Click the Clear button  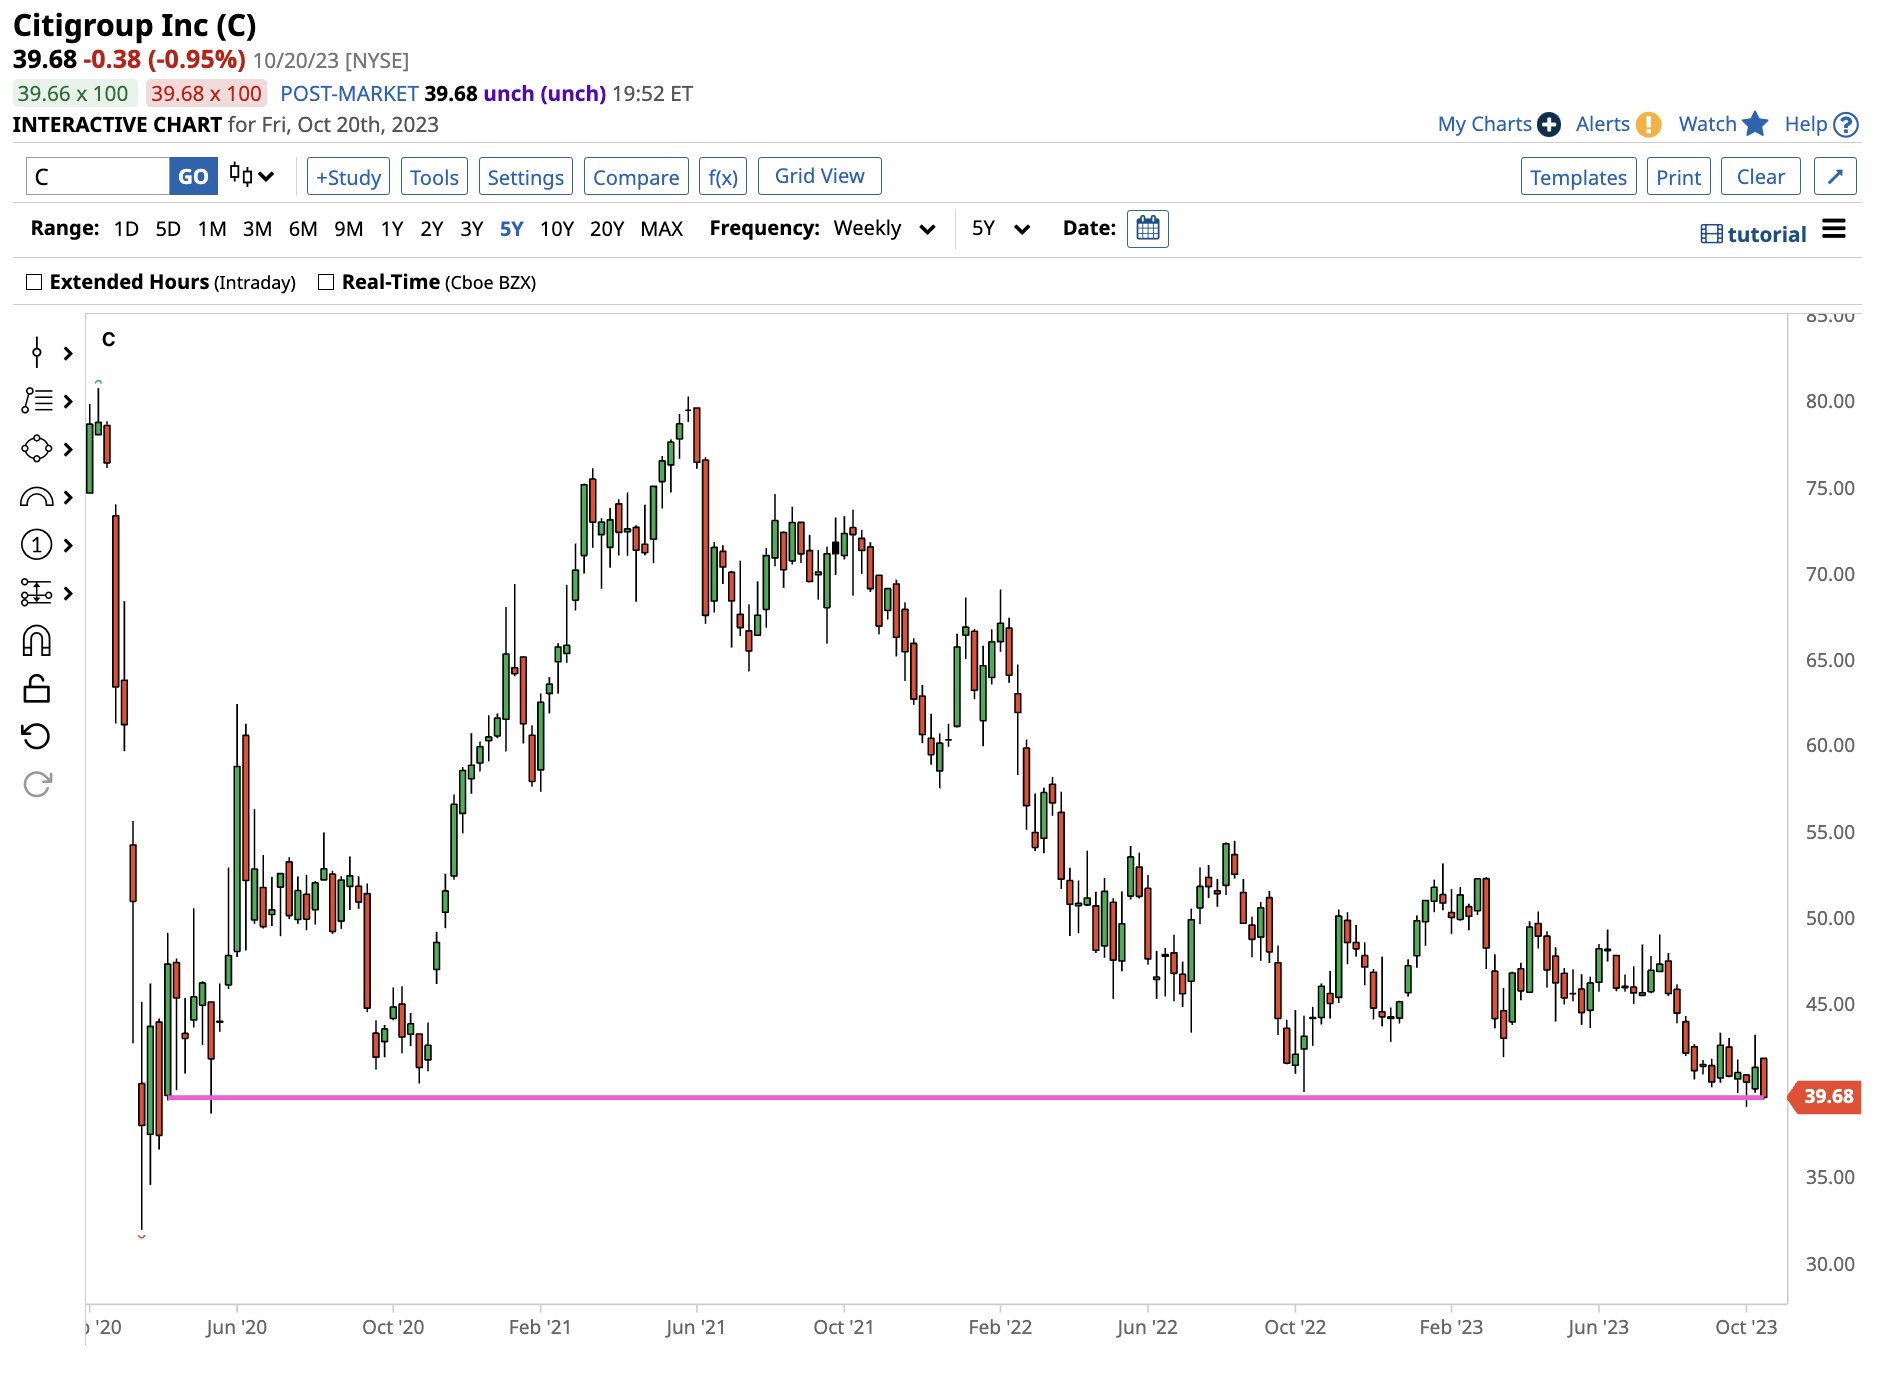click(x=1760, y=177)
